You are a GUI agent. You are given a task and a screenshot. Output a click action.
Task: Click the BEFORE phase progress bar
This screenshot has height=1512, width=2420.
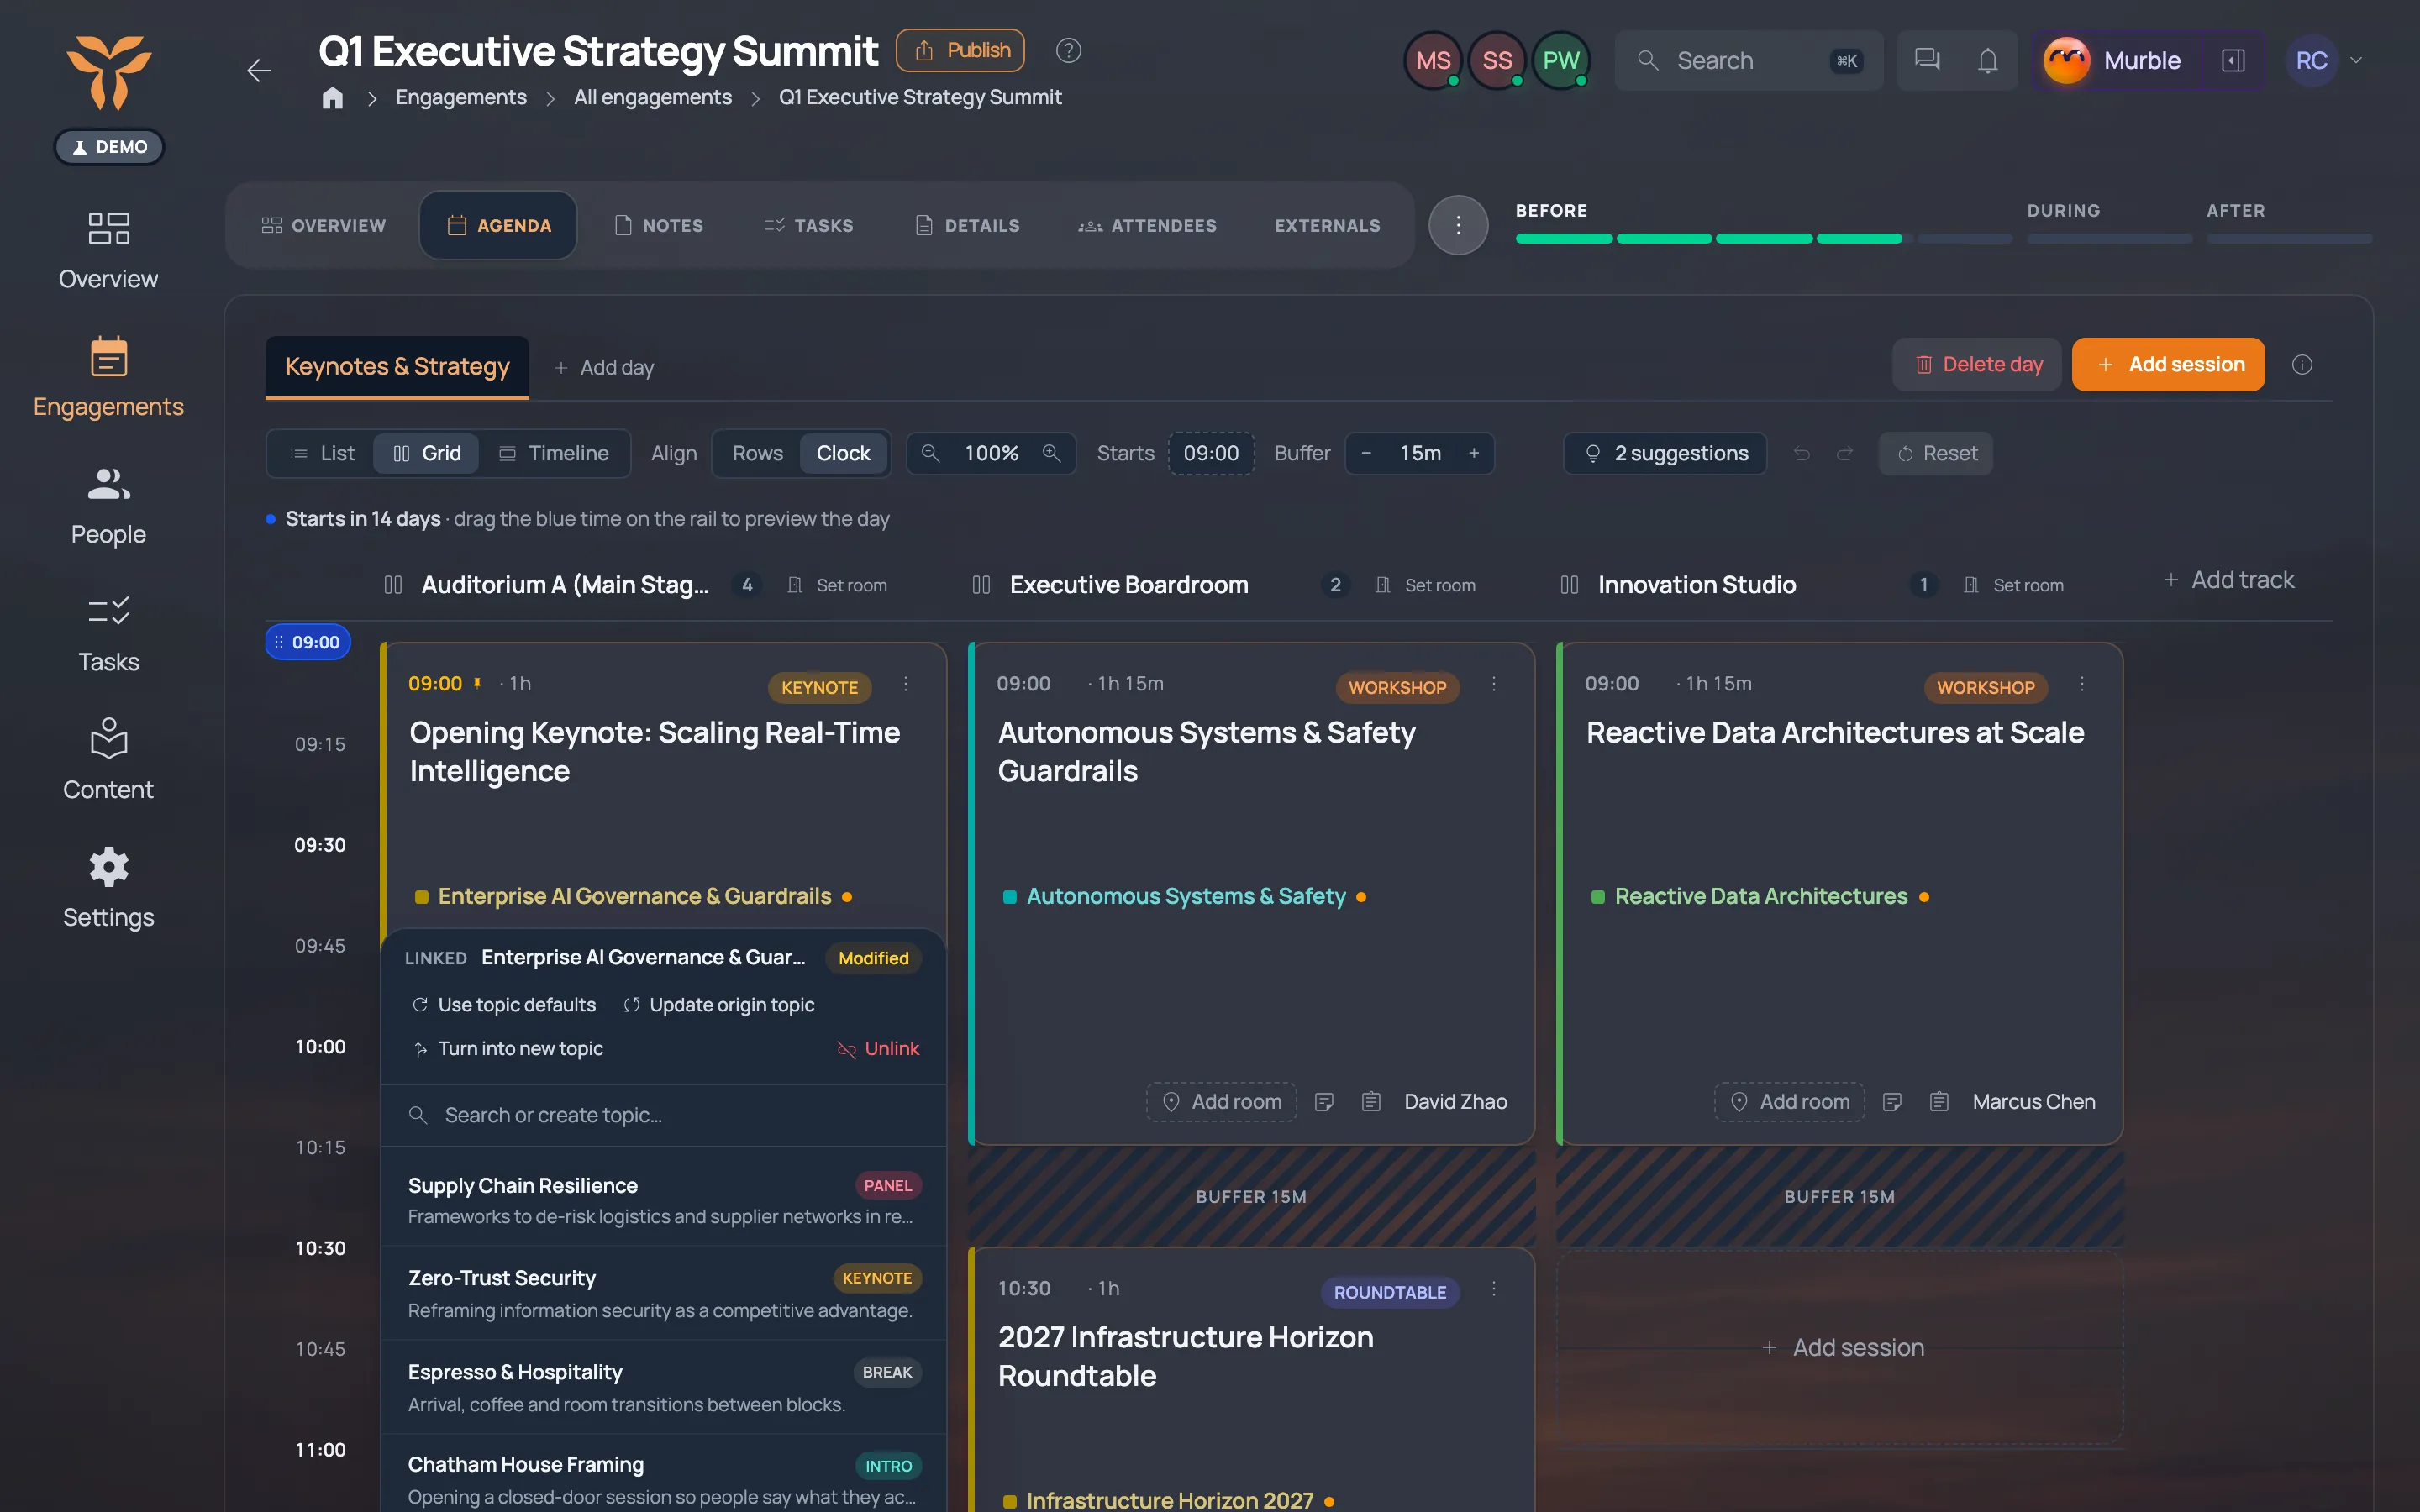point(1762,238)
